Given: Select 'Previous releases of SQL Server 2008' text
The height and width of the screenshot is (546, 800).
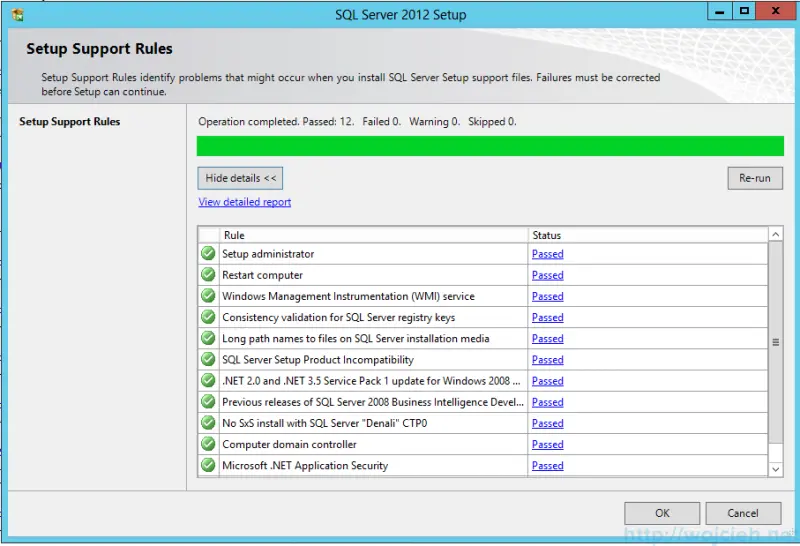Looking at the screenshot, I should (373, 402).
